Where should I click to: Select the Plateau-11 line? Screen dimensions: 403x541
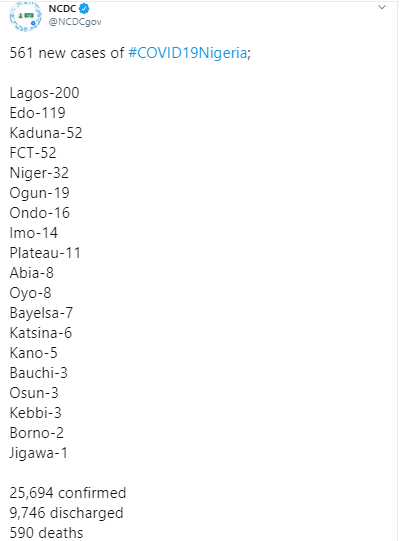(45, 253)
